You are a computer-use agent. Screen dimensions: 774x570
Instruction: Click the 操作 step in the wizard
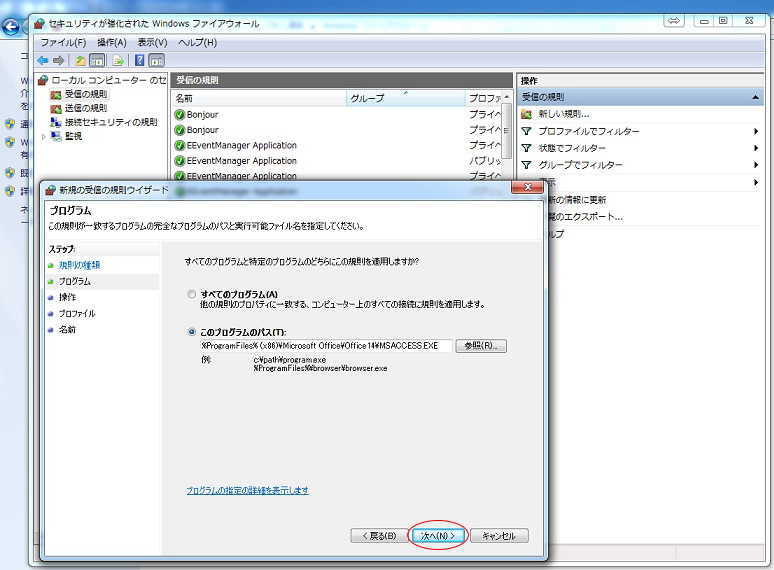tap(67, 297)
